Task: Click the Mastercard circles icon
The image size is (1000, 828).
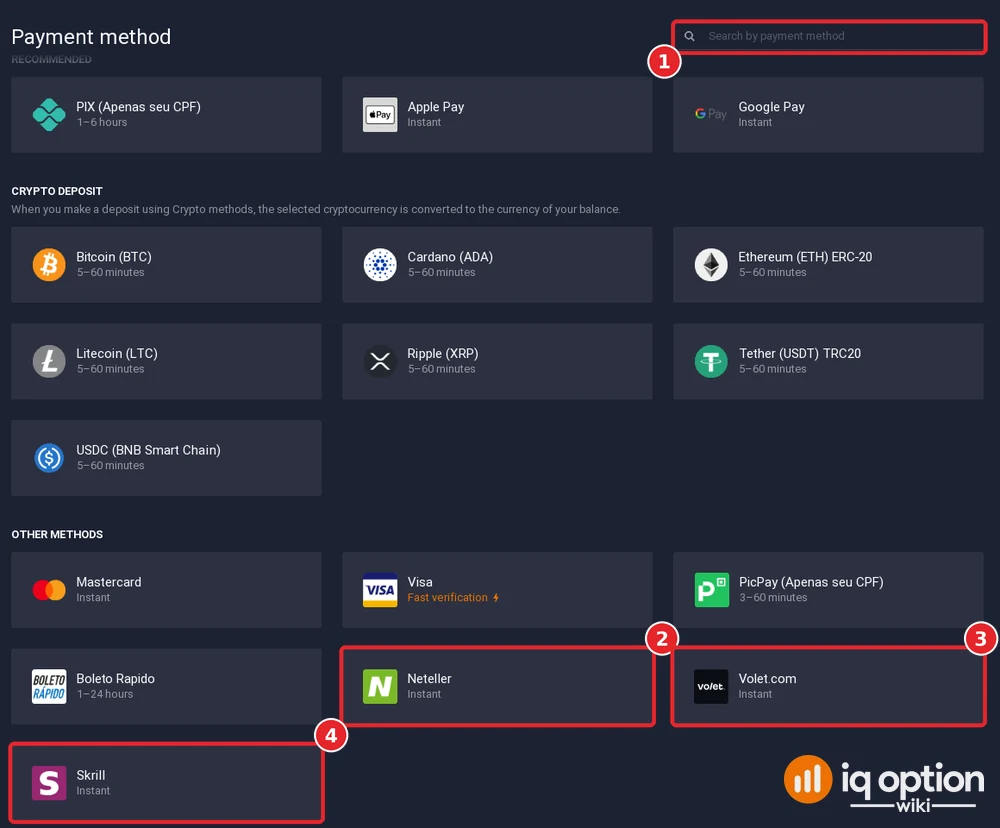Action: (49, 590)
